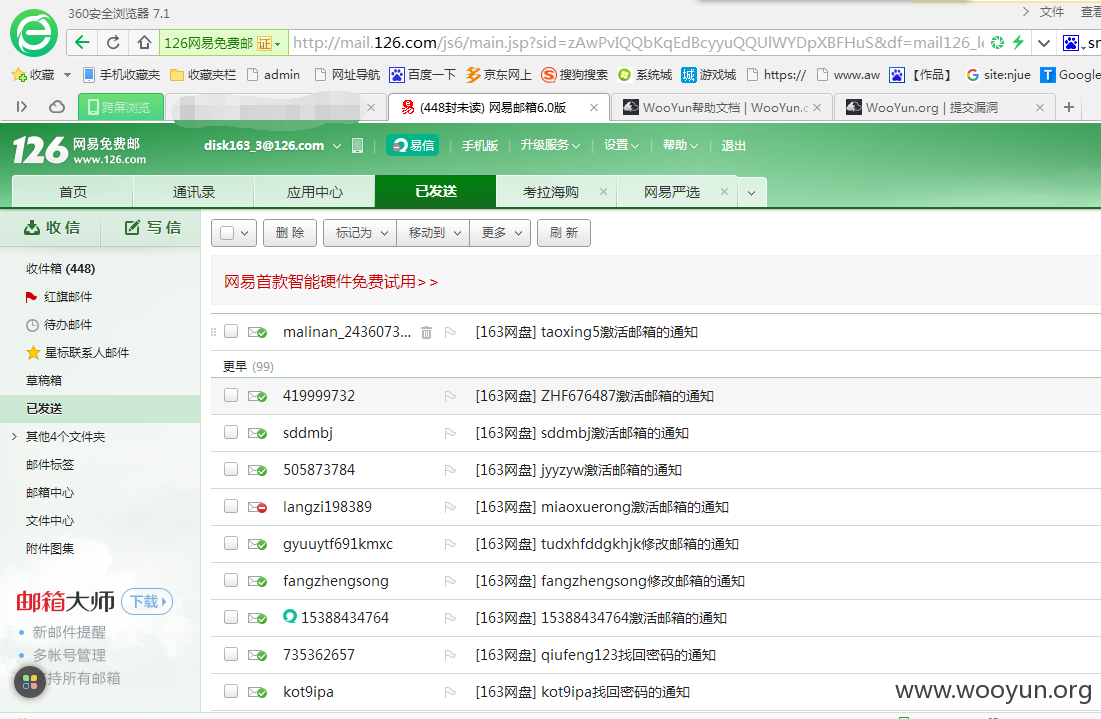Screen dimensions: 1101x719
Task: Open 京东网上 bookmark
Action: (x=499, y=74)
